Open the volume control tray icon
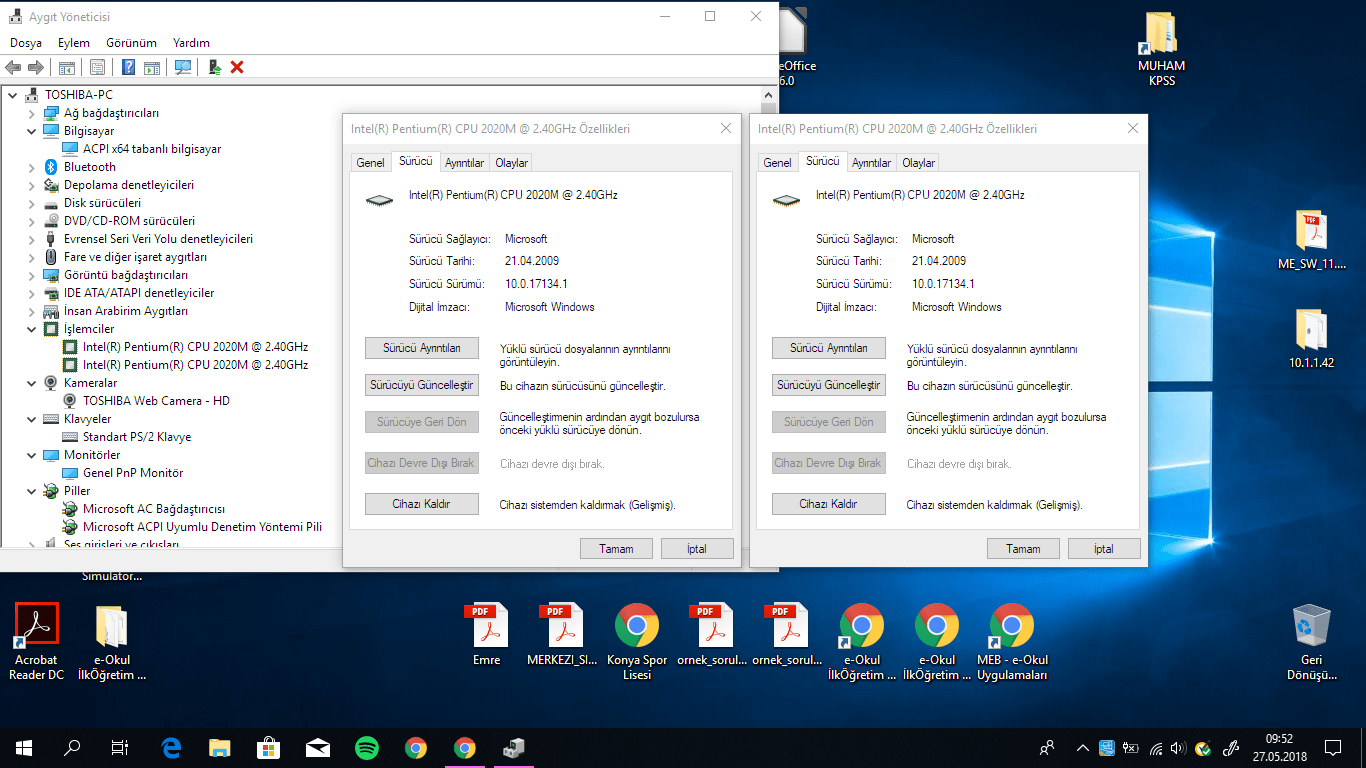Image resolution: width=1366 pixels, height=768 pixels. (x=1179, y=747)
